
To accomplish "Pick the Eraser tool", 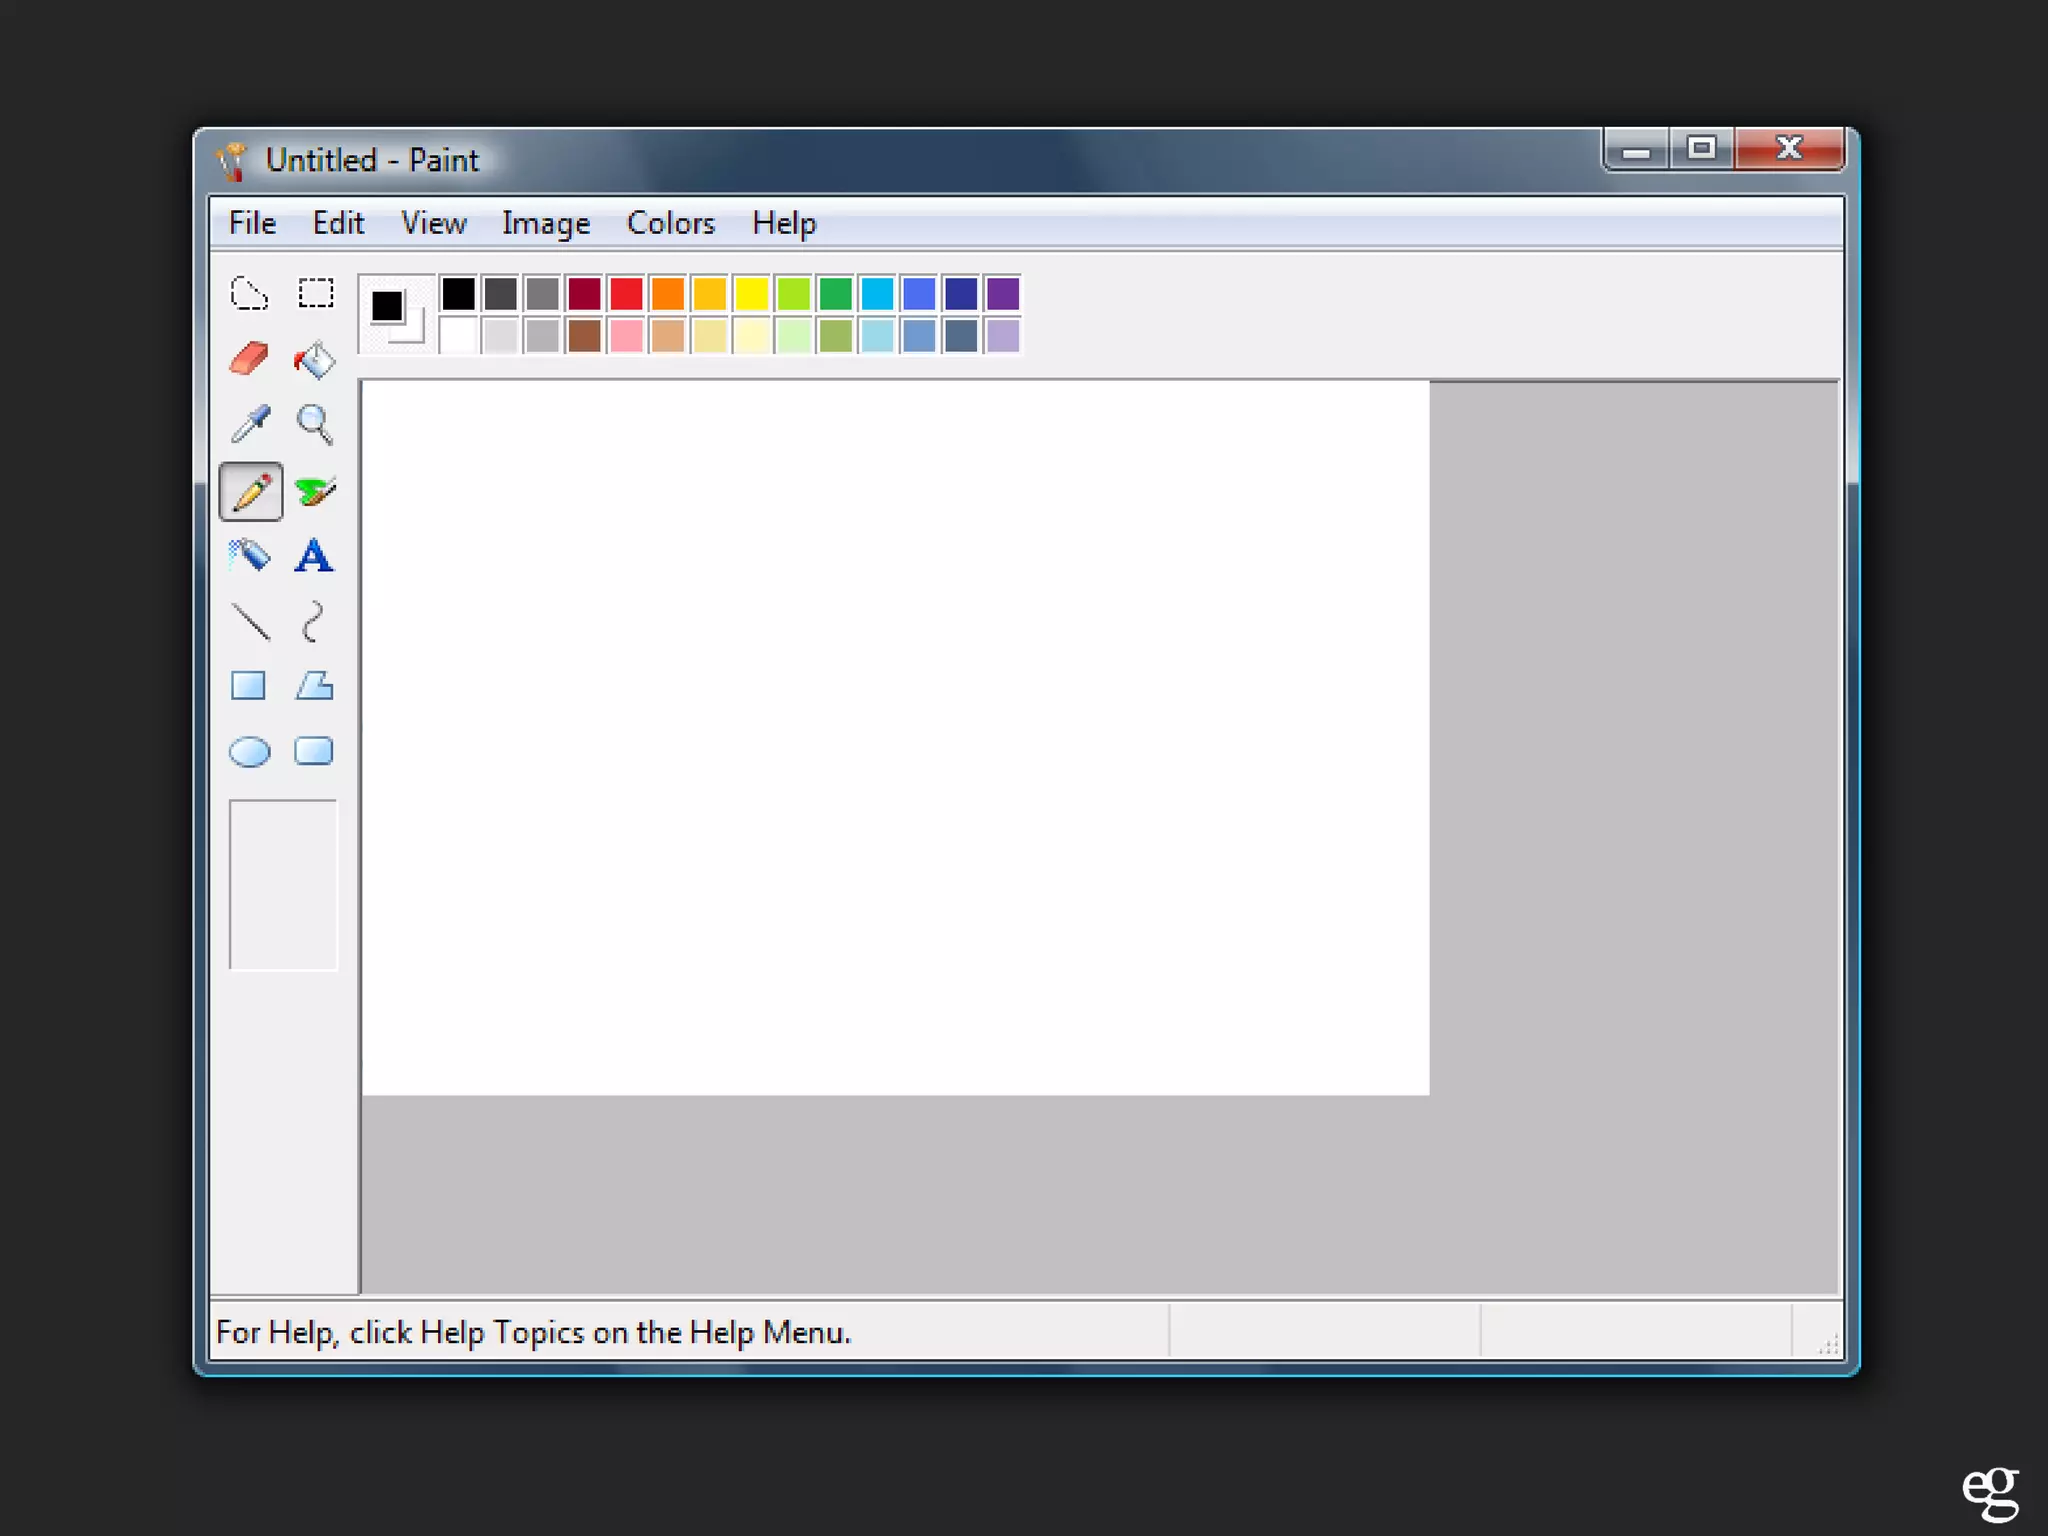I will pyautogui.click(x=249, y=359).
